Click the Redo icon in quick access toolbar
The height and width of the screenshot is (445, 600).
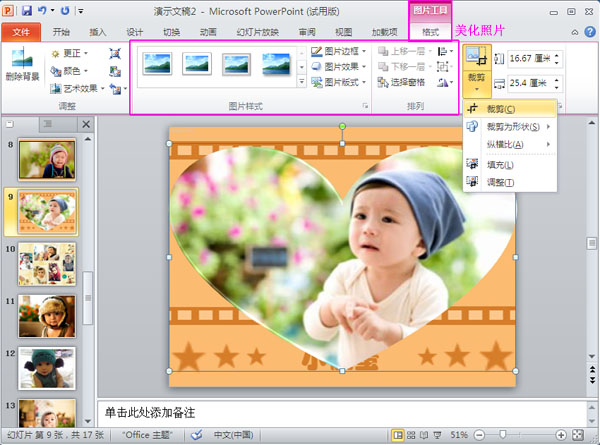coord(65,11)
